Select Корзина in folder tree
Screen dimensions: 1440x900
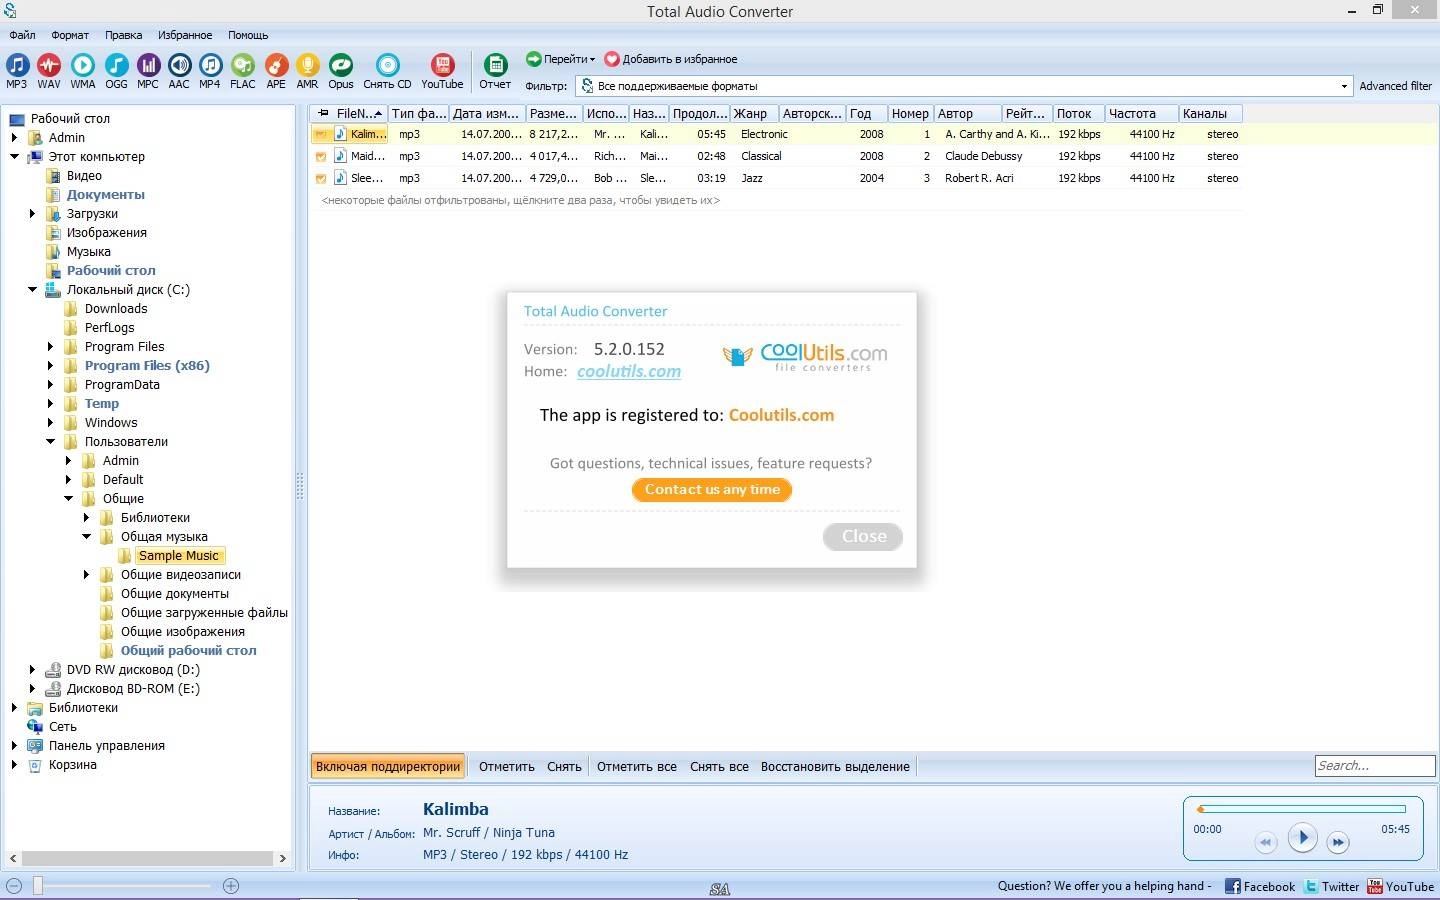pyautogui.click(x=73, y=765)
